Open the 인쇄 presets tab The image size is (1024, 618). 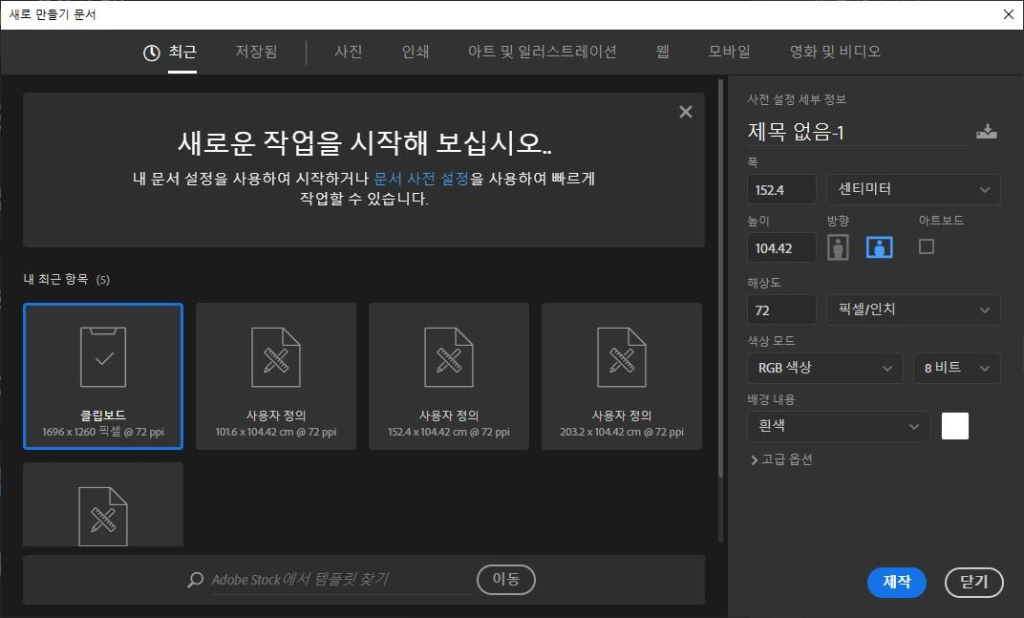point(415,52)
